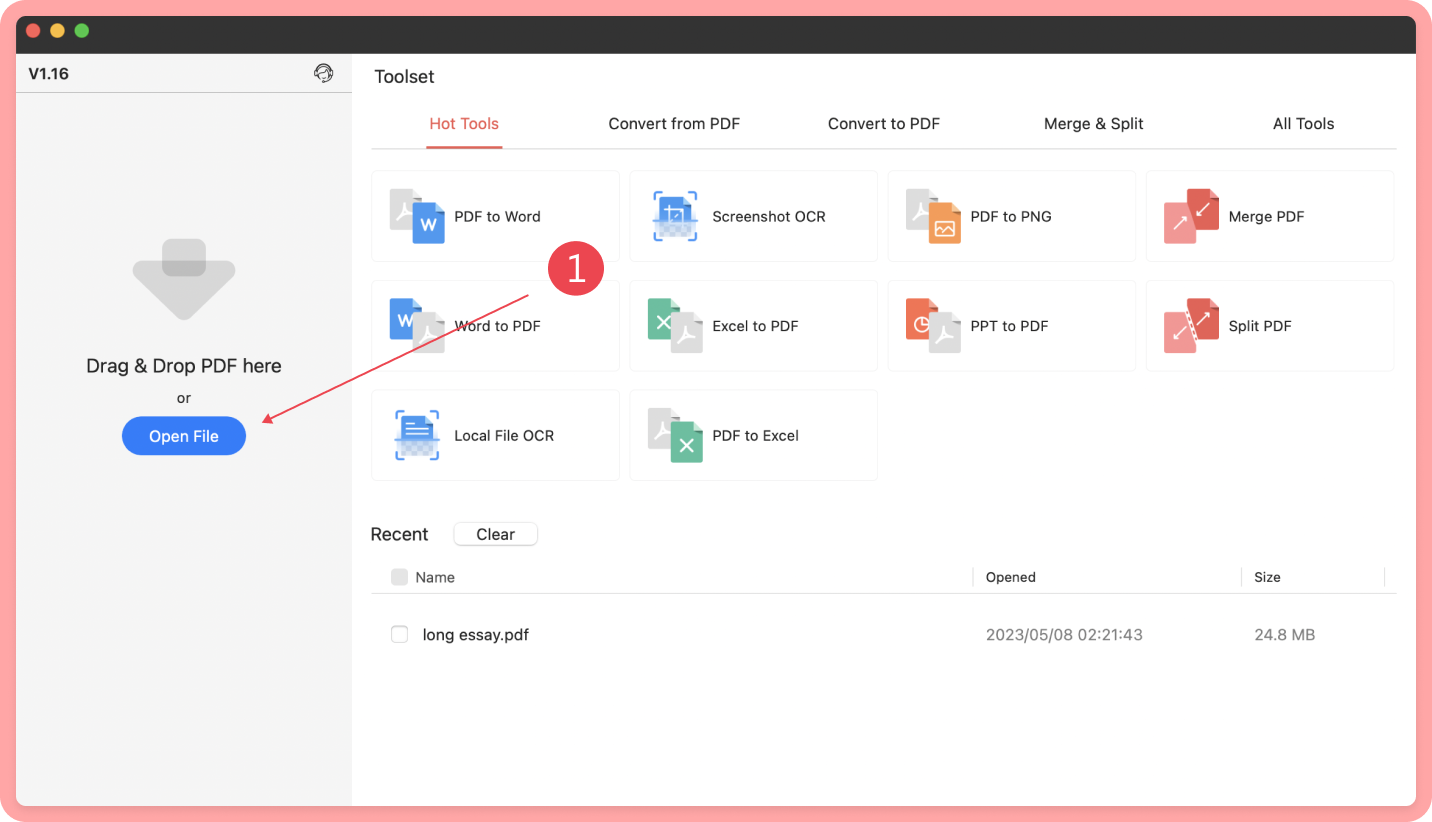The image size is (1432, 822).
Task: Open the All Tools tab
Action: (x=1303, y=124)
